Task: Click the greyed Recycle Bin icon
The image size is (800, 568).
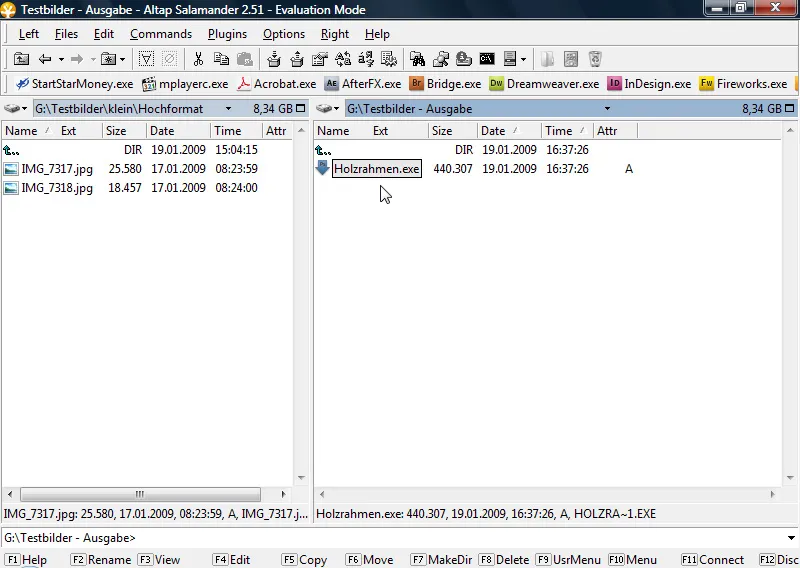Action: (x=595, y=59)
